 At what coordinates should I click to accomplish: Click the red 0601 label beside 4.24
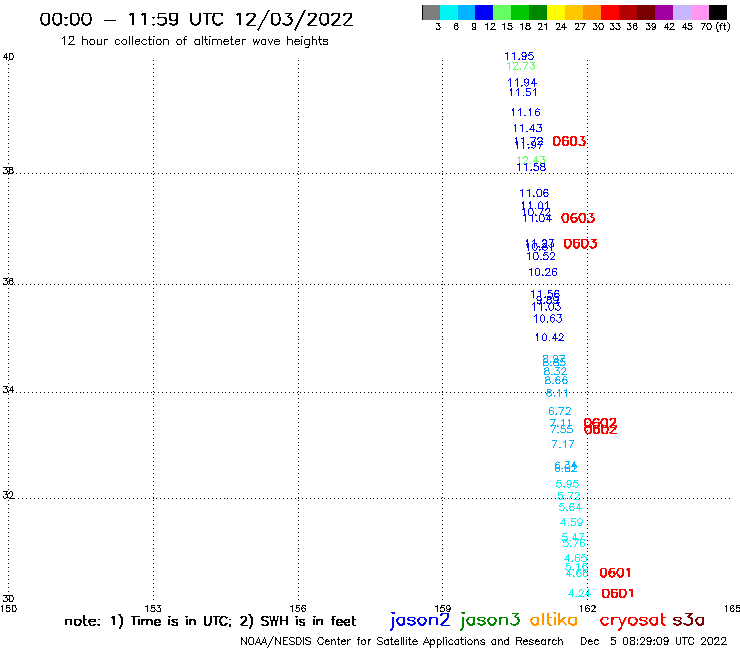(618, 593)
